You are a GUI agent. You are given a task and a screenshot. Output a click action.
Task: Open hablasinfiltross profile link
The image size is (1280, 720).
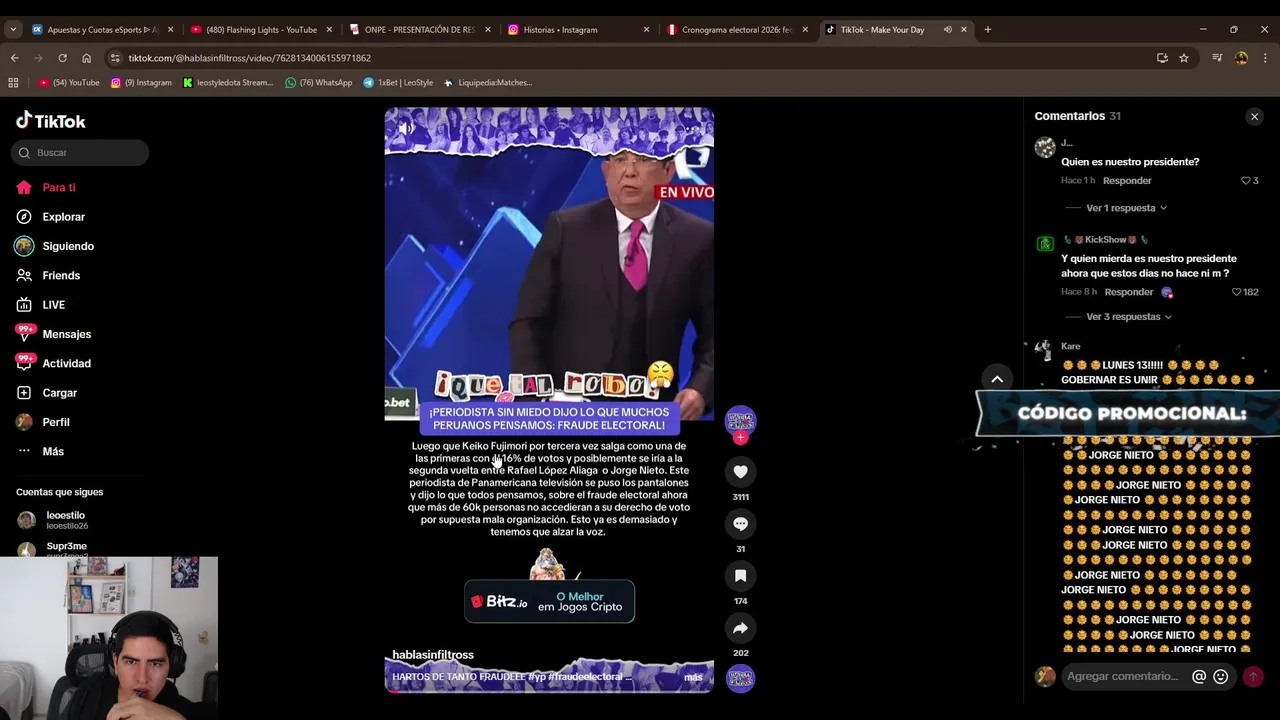tap(433, 655)
